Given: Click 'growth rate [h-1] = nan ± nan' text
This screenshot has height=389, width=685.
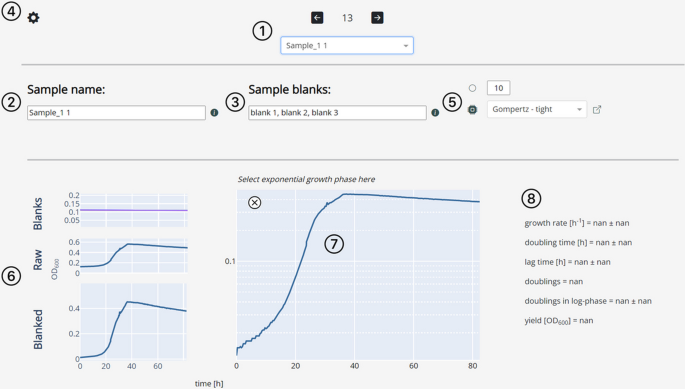Looking at the screenshot, I should tap(577, 222).
